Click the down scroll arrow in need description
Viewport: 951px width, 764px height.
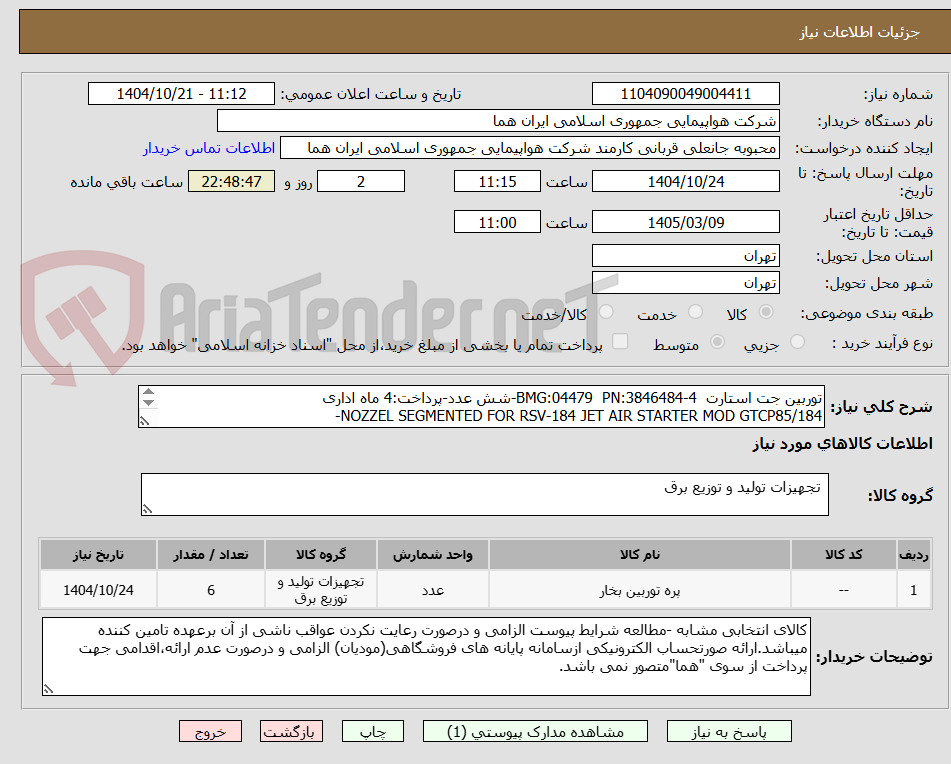[x=148, y=404]
